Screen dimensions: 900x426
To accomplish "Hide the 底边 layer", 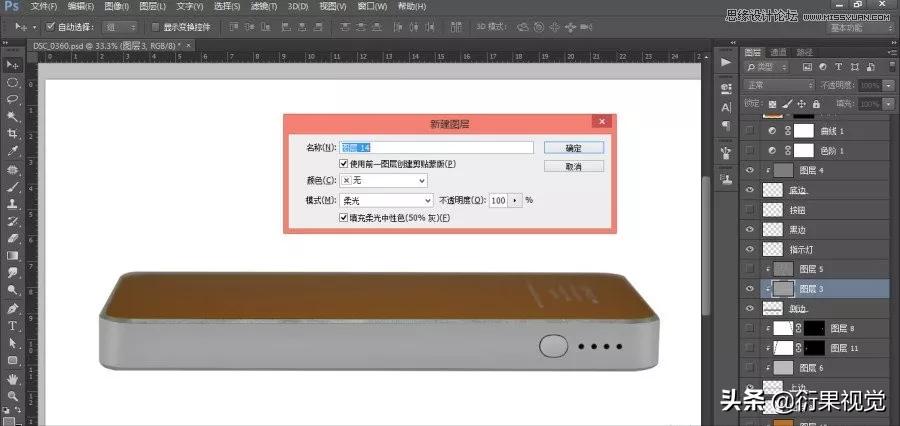I will (748, 190).
